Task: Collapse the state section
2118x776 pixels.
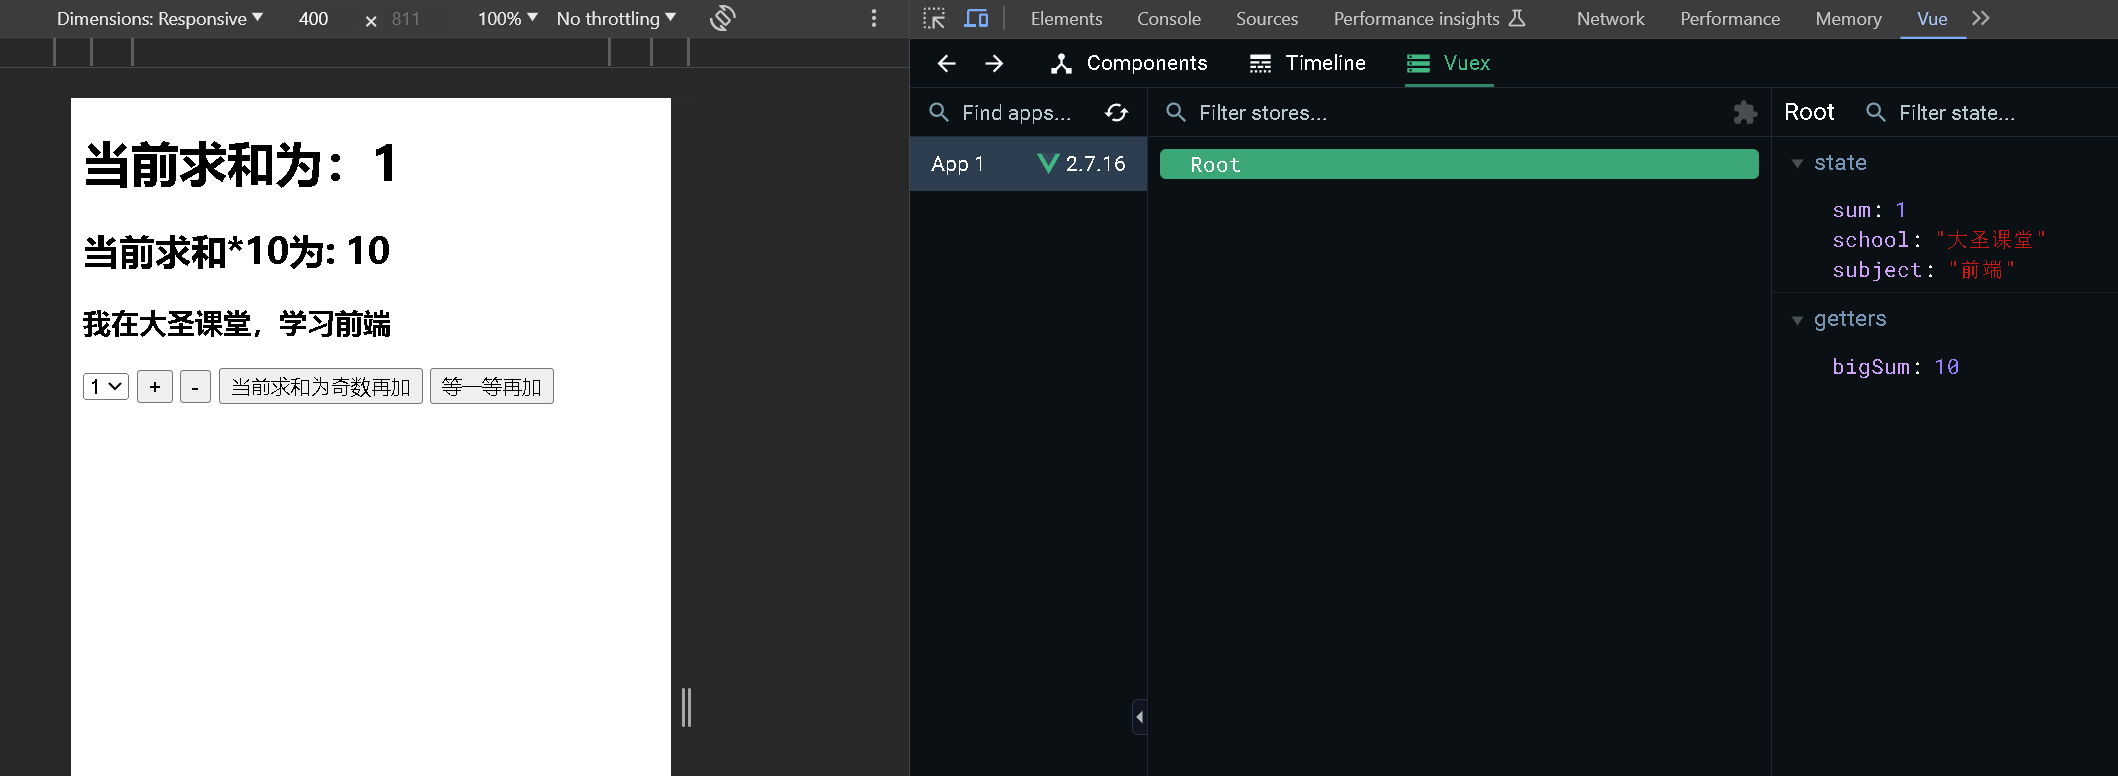Action: [x=1797, y=163]
